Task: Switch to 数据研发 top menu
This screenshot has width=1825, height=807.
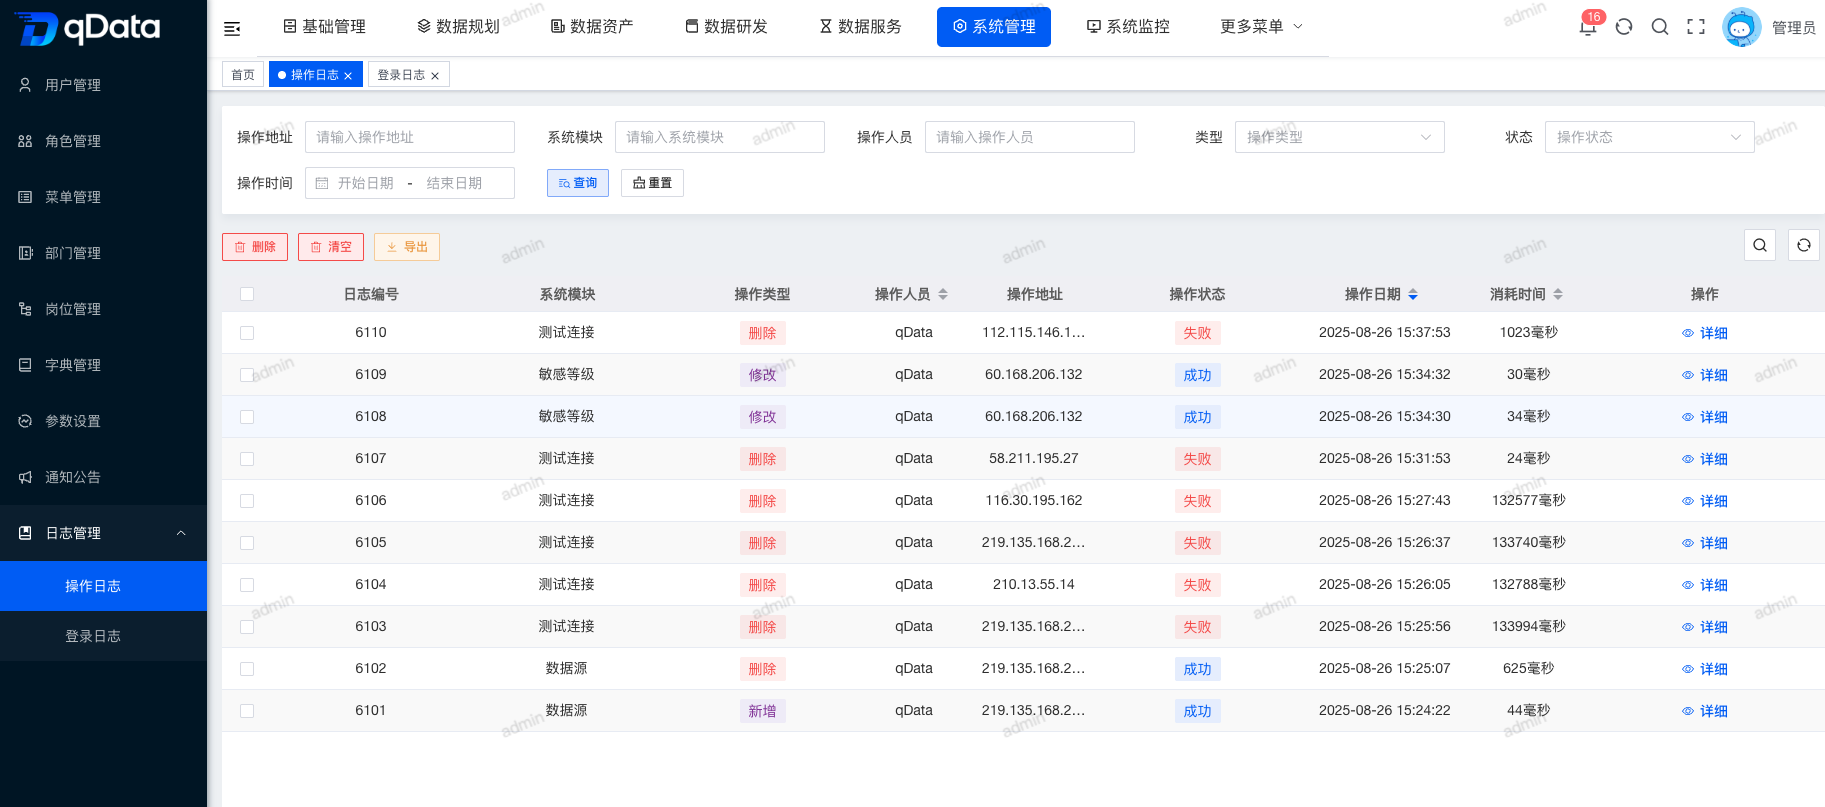Action: click(x=726, y=27)
